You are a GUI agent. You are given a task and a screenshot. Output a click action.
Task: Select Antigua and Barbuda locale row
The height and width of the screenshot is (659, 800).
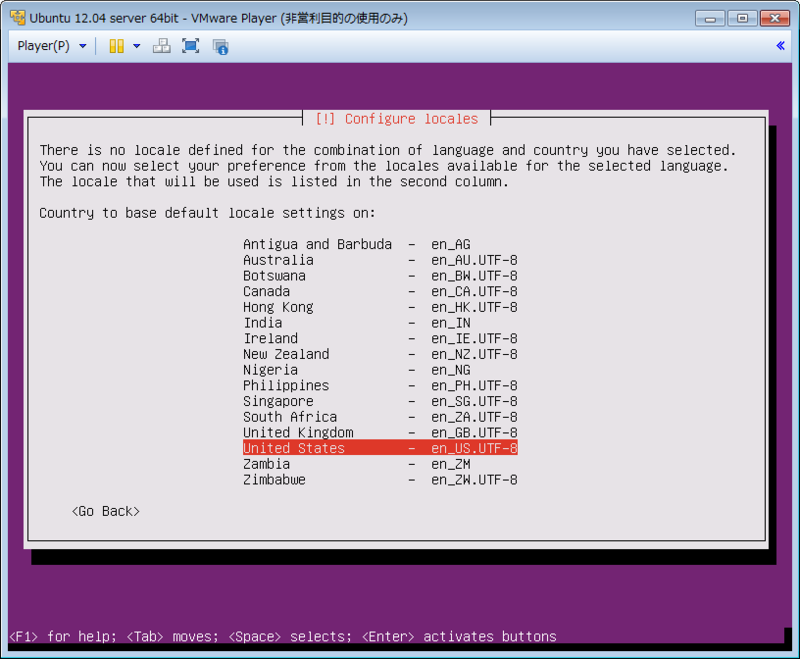click(380, 244)
